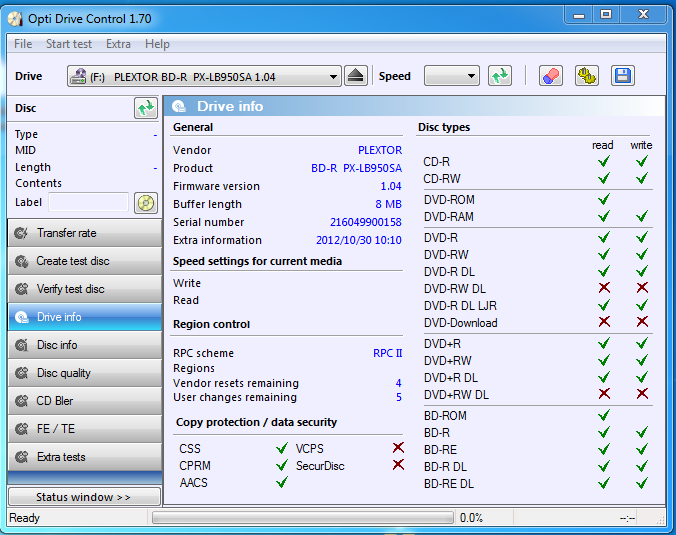This screenshot has width=676, height=535.
Task: Click the Label input field
Action: click(x=88, y=202)
